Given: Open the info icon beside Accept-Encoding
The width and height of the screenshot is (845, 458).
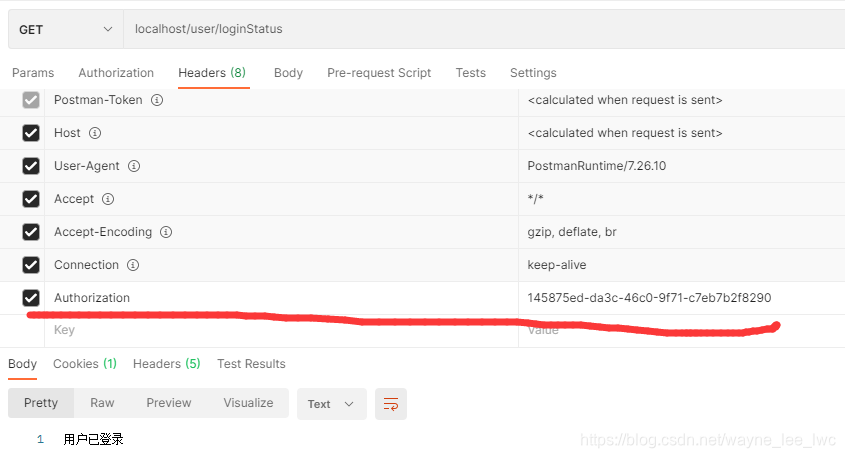Looking at the screenshot, I should click(x=166, y=232).
